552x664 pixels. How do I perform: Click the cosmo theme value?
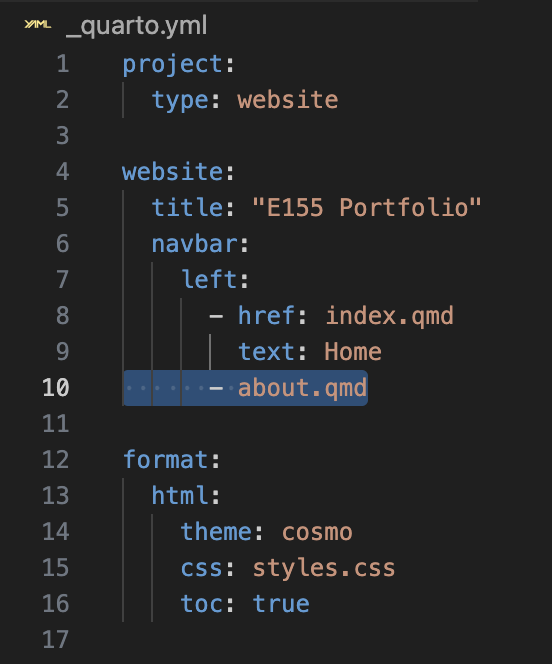tap(317, 532)
